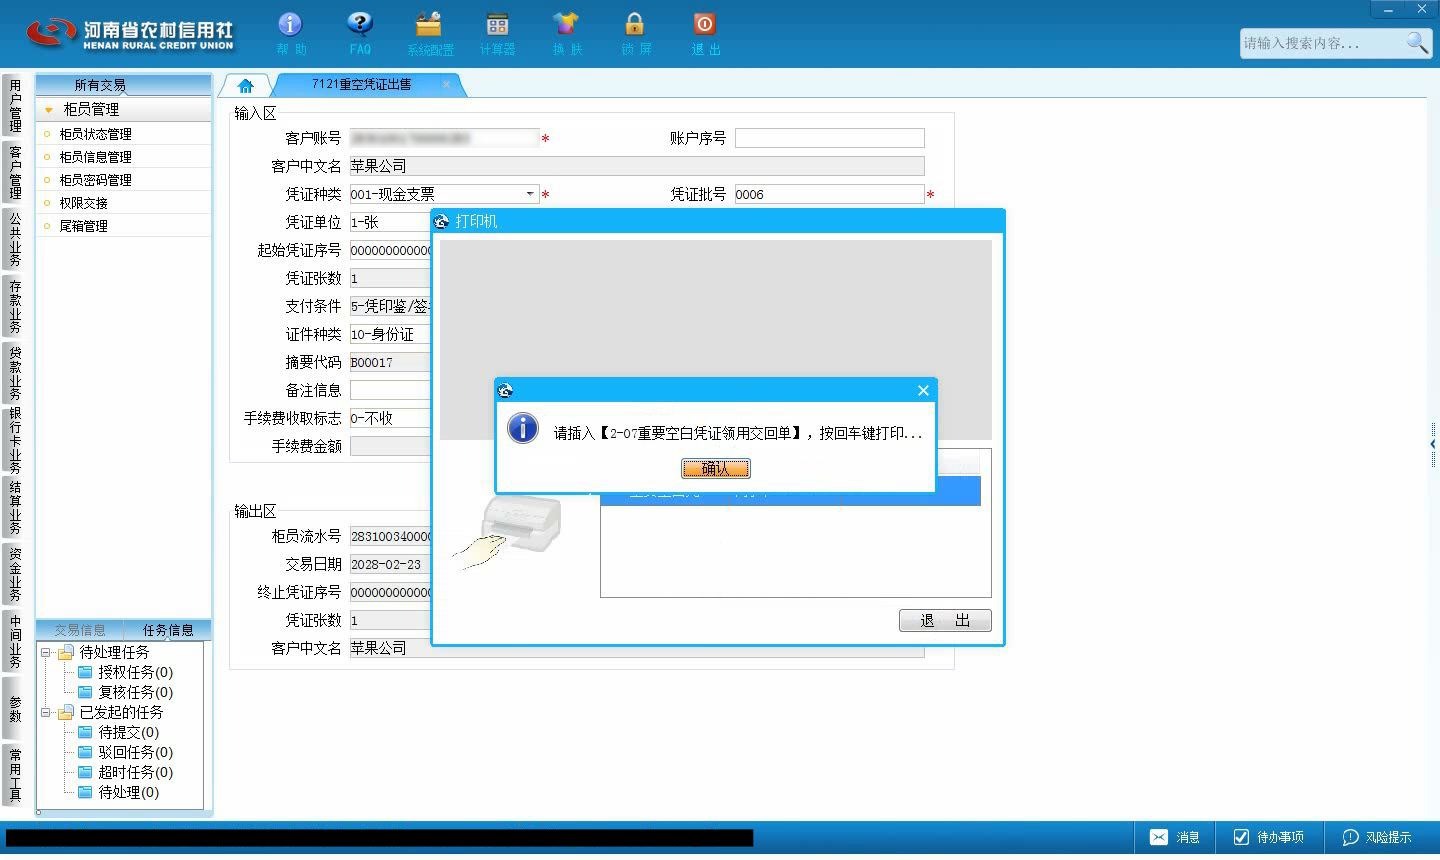Click the 交易日期 field 2028-02-23

point(391,564)
